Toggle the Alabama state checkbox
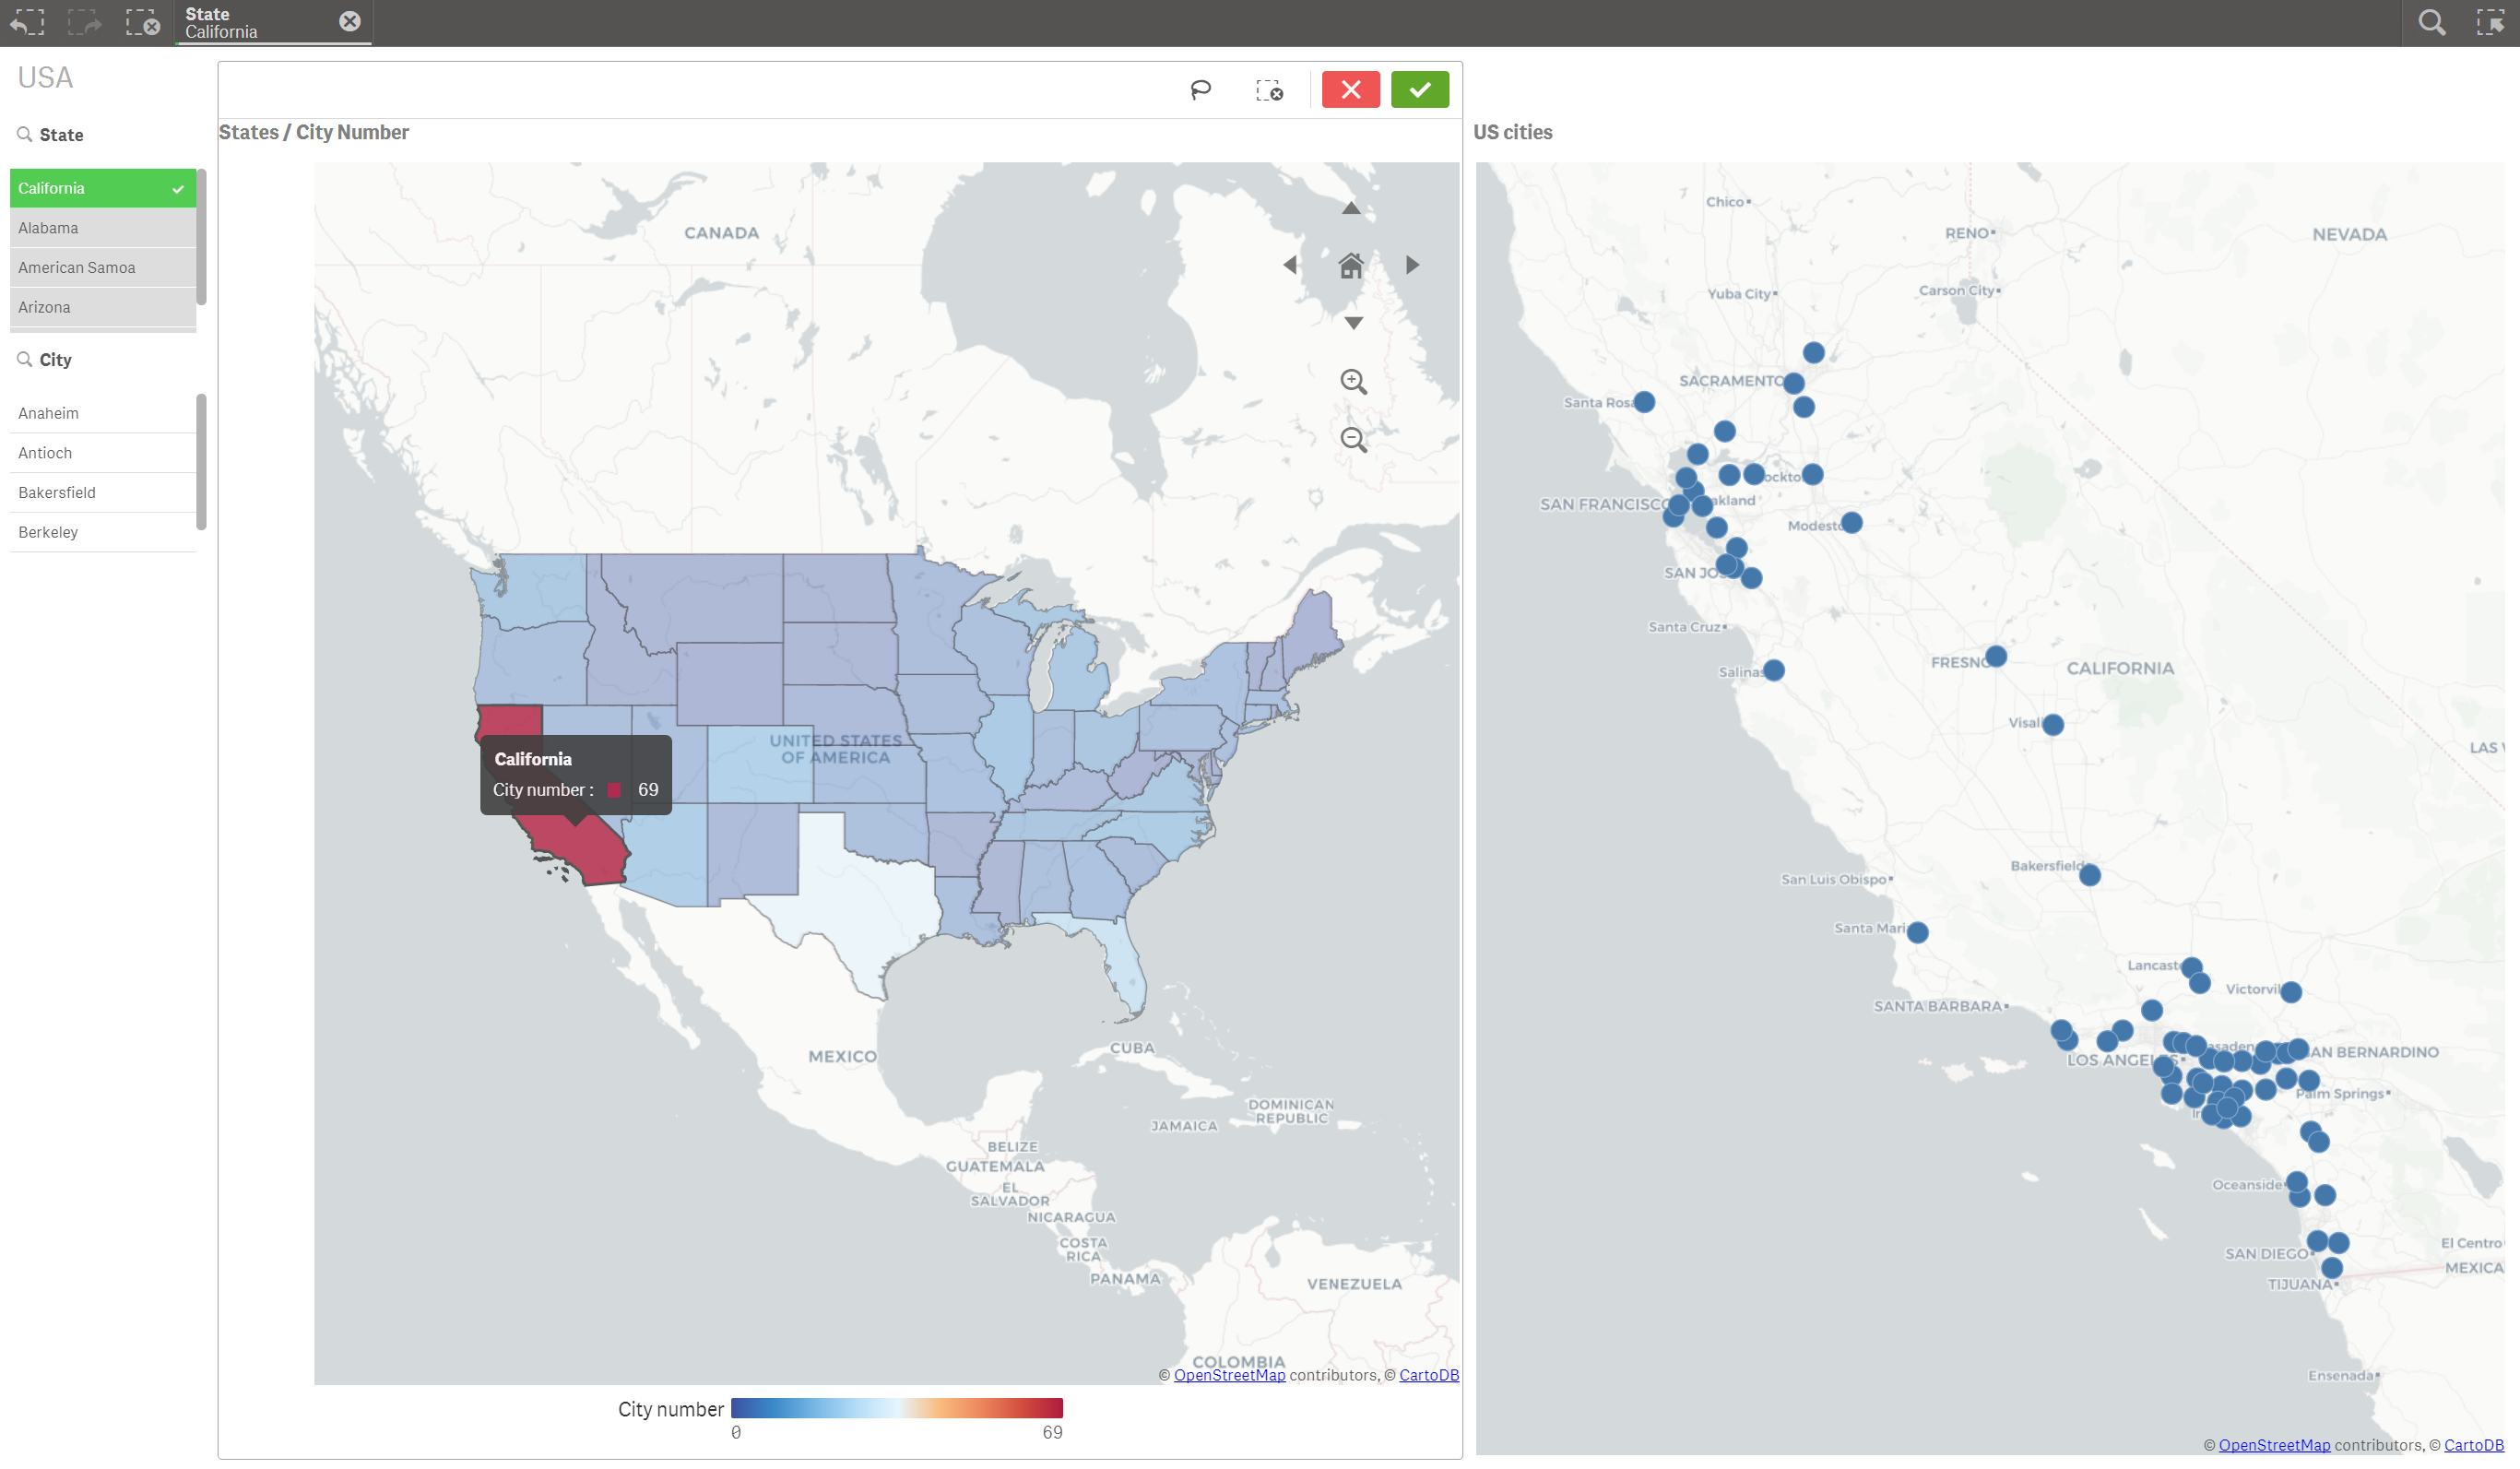Viewport: 2520px width, 1469px height. [x=100, y=228]
